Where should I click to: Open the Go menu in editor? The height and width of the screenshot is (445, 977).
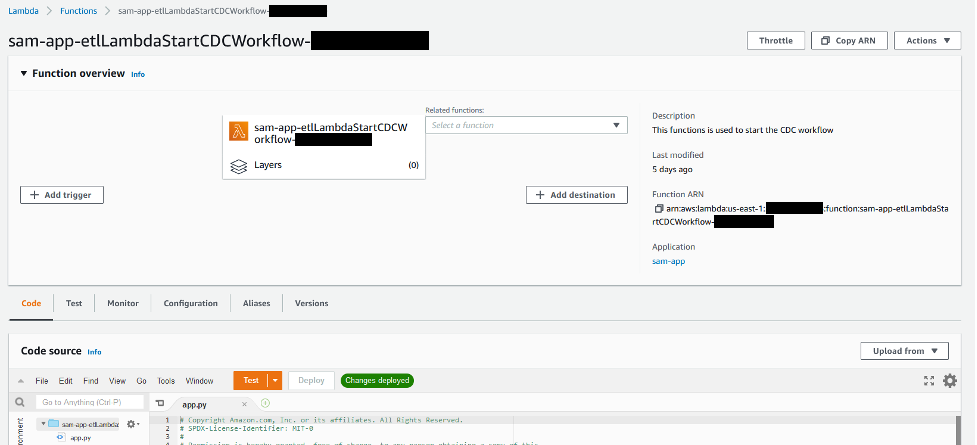141,381
